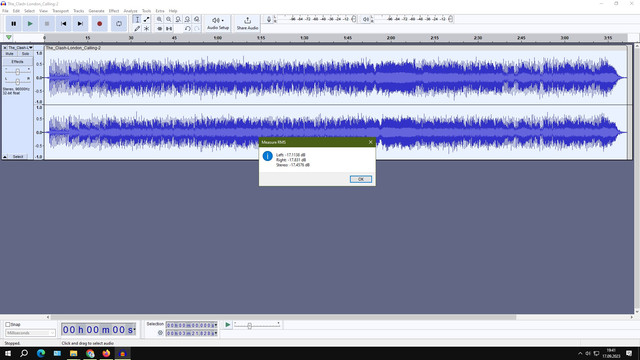640x360 pixels.
Task: Click the red Record button
Action: pos(99,24)
